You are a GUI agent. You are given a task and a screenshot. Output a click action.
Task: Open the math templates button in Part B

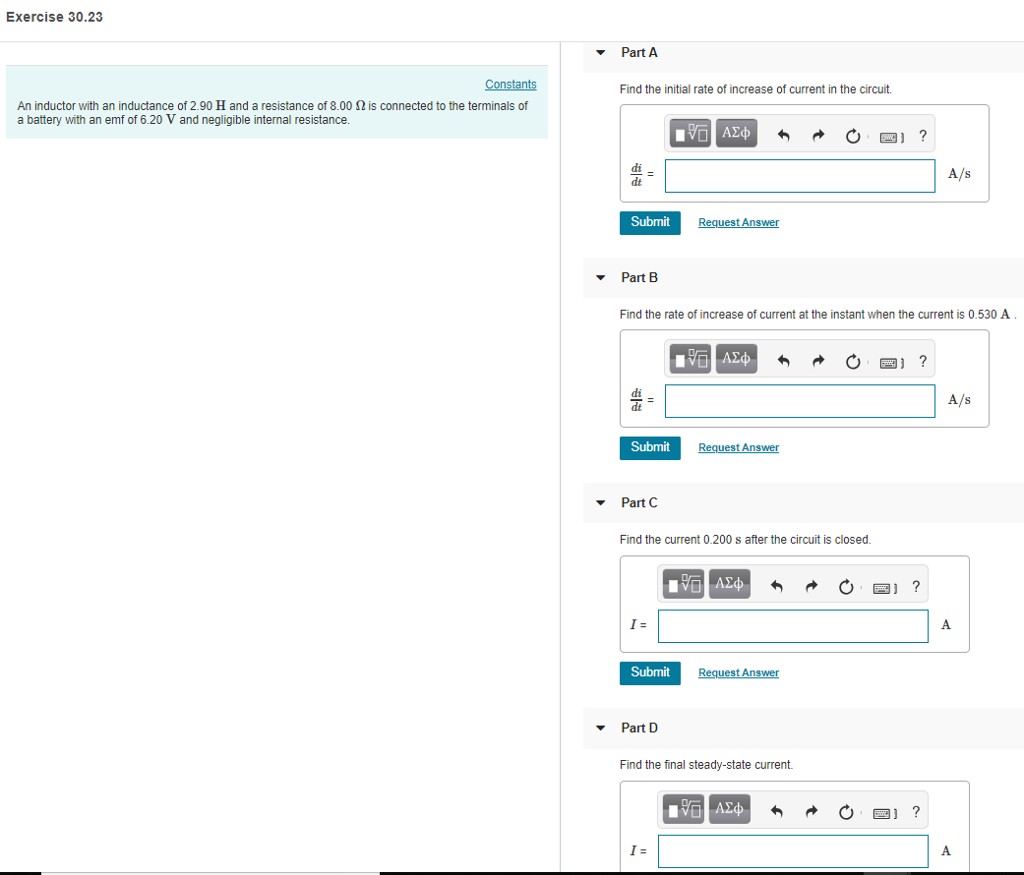[x=690, y=359]
